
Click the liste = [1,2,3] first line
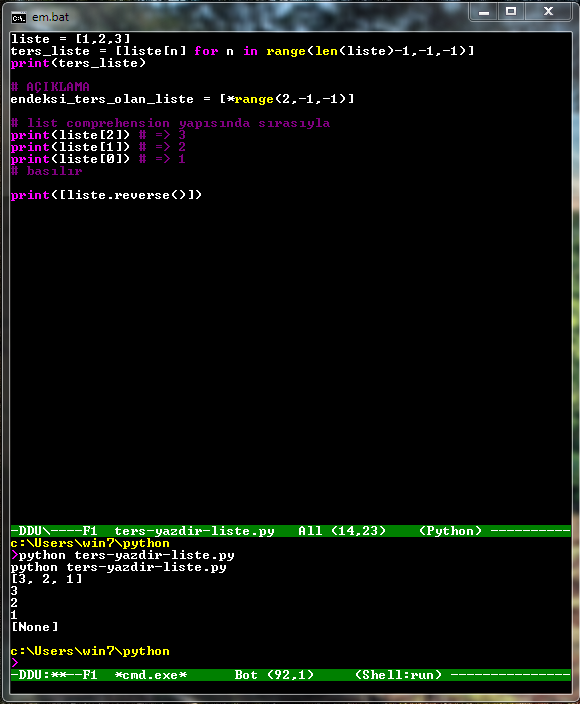coord(70,39)
